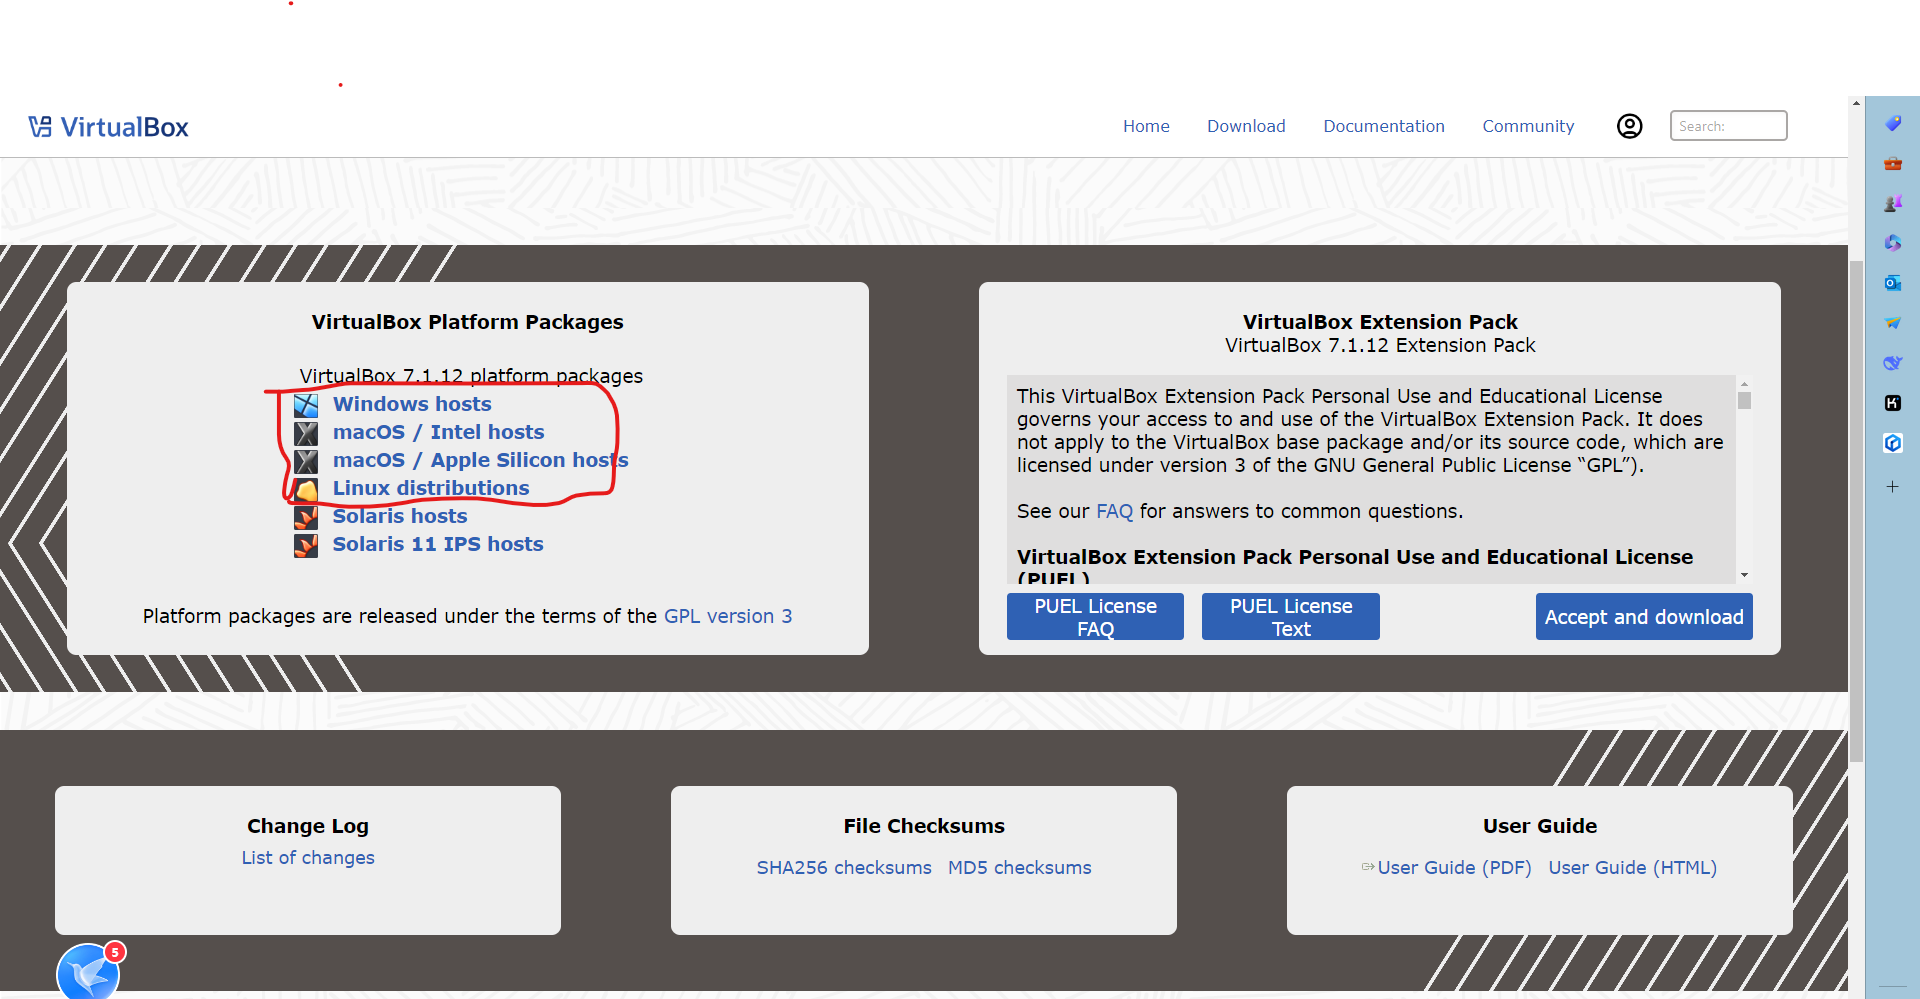Open the List of changes link
Screen dimensions: 1920x999
click(308, 858)
